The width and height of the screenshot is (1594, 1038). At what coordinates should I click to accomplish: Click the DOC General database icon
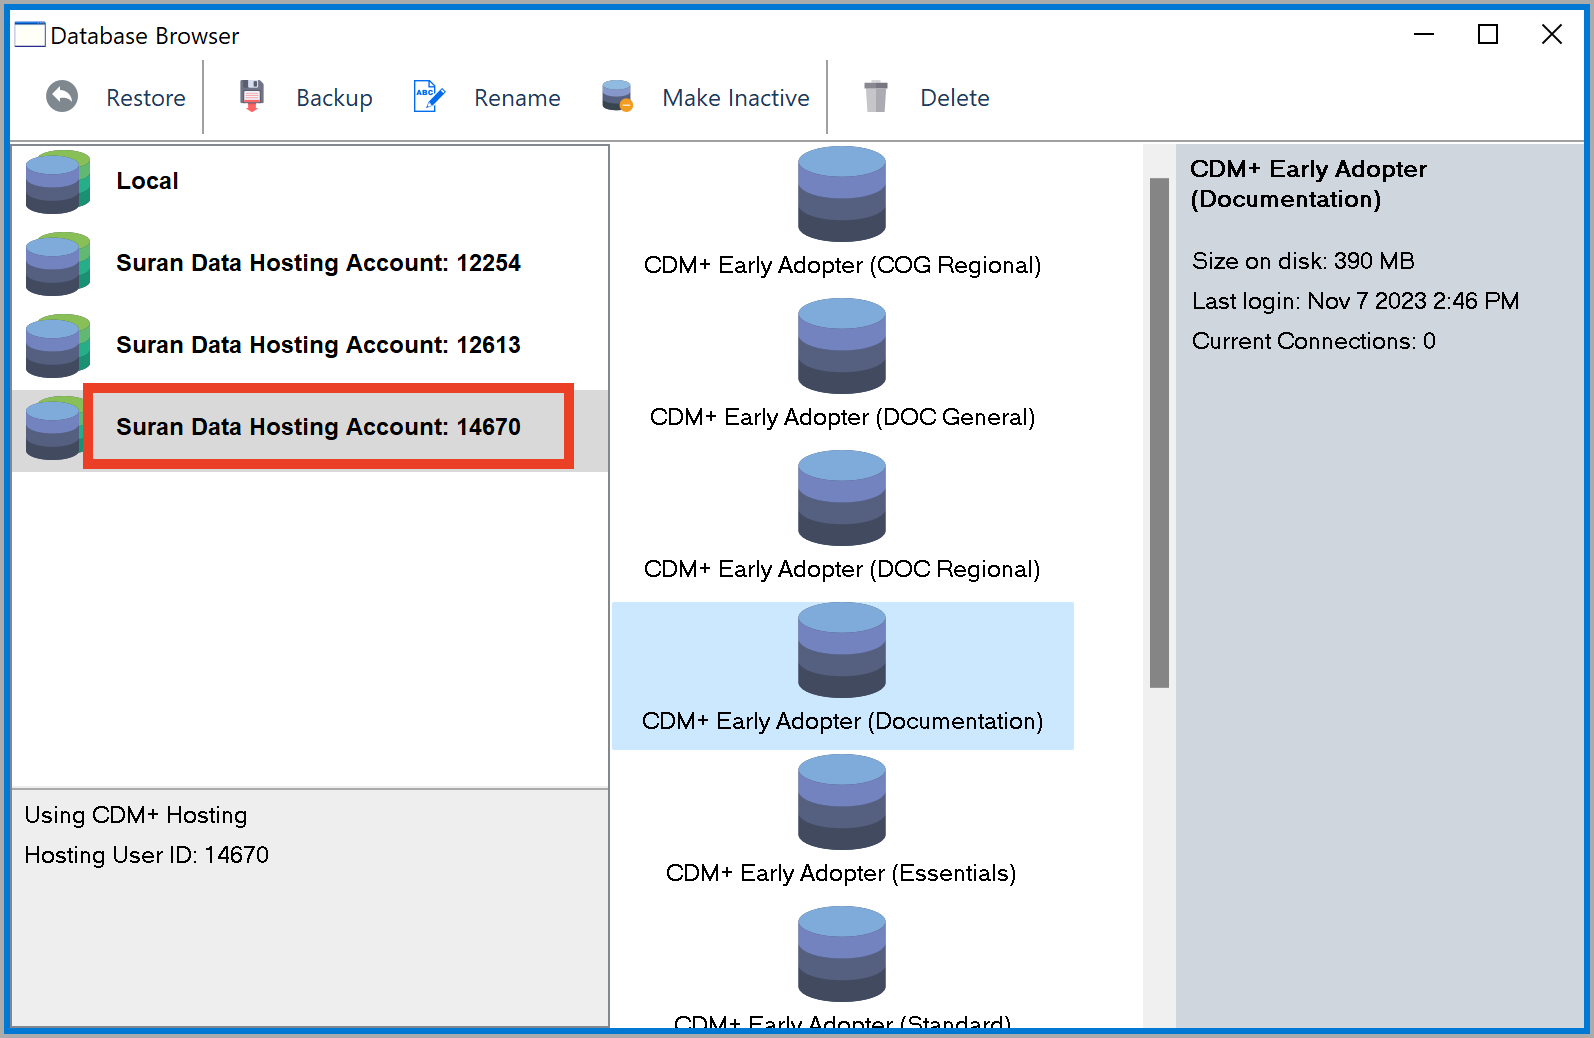[x=841, y=347]
